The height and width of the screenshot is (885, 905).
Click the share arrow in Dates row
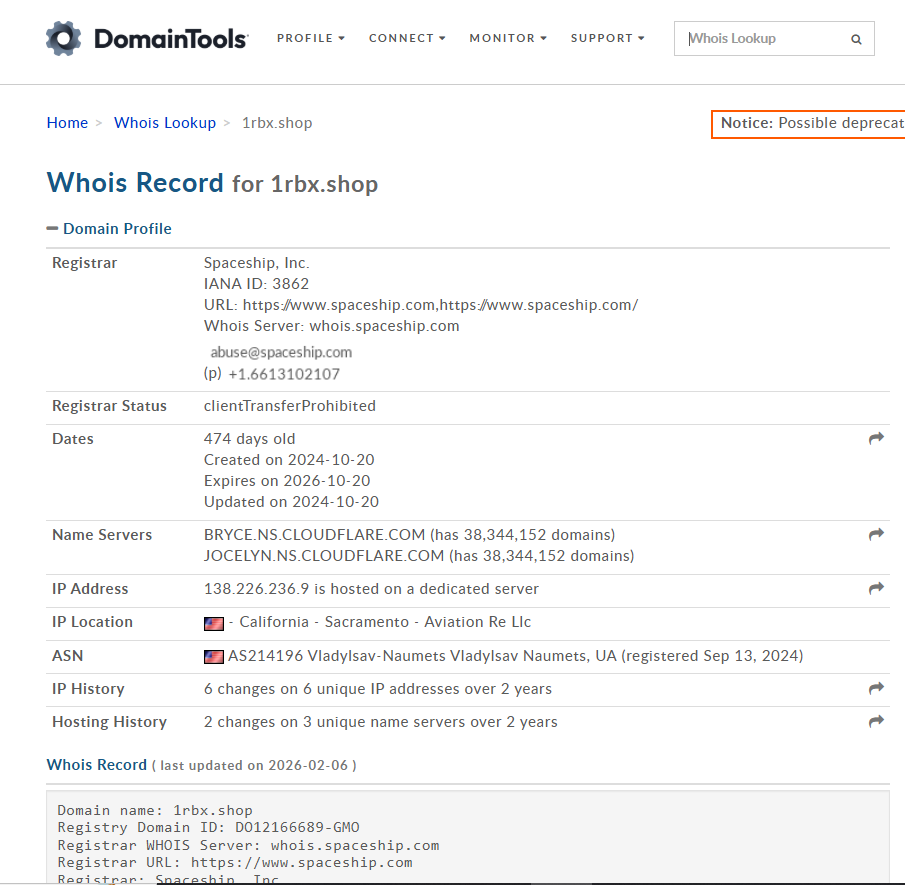pos(876,439)
